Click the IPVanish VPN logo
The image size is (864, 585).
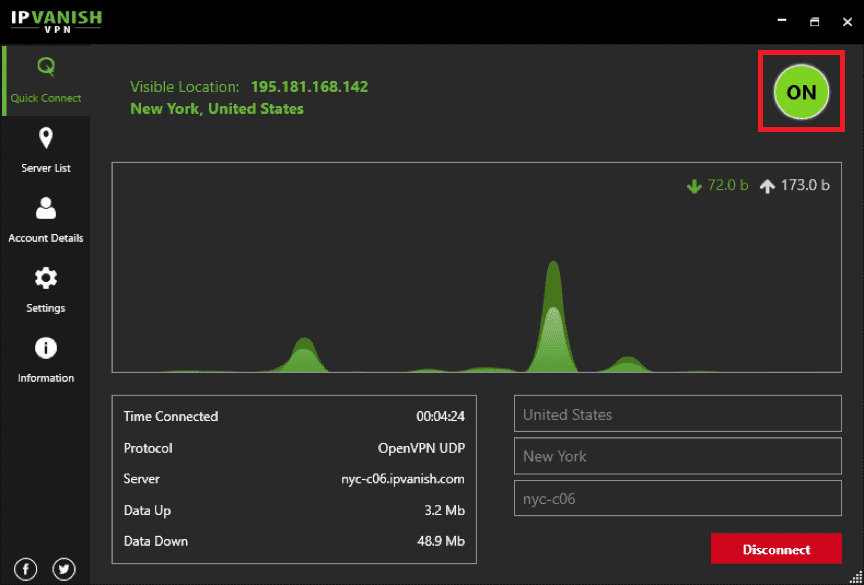[57, 21]
